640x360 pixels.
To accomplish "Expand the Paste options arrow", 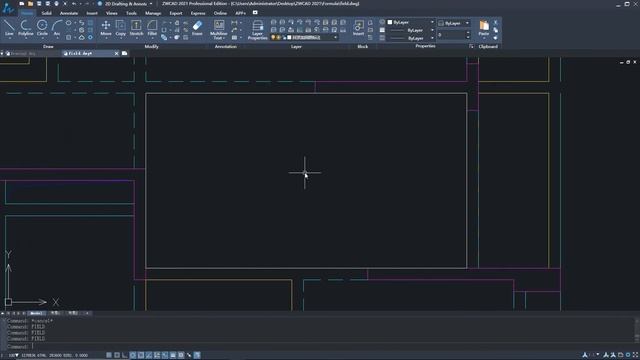I will (484, 38).
